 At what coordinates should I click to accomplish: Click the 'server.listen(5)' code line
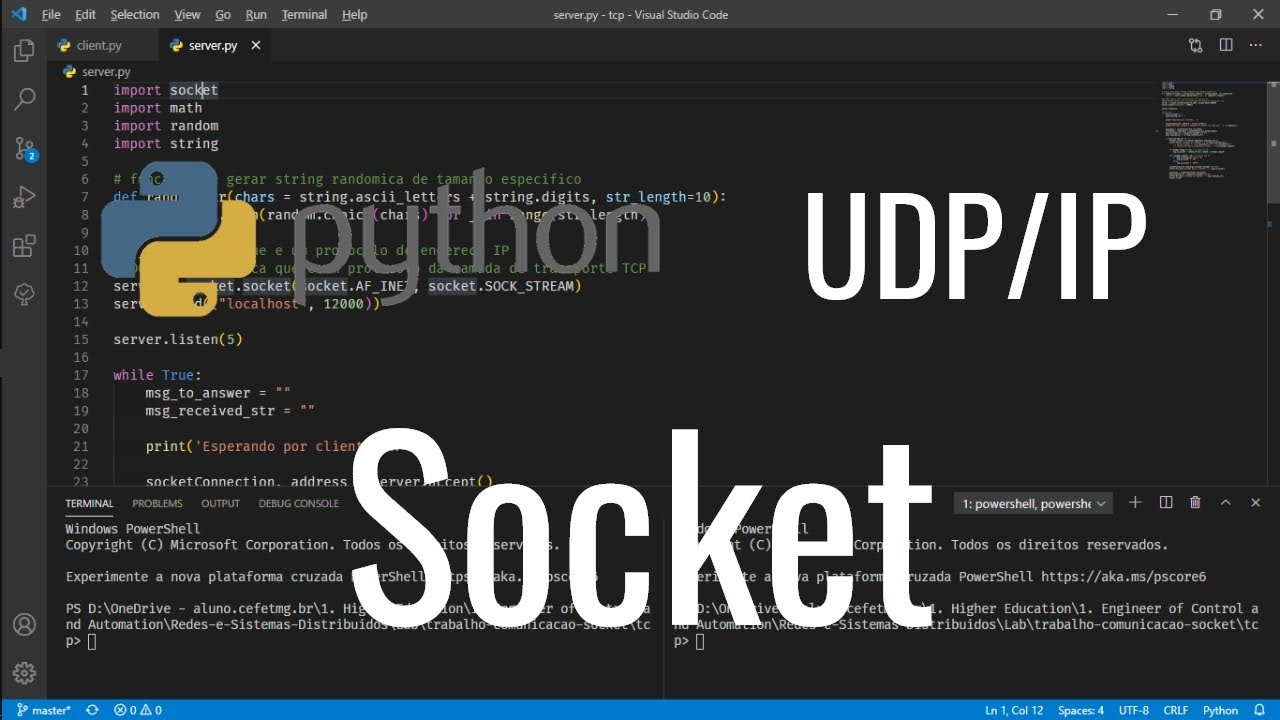click(x=178, y=340)
